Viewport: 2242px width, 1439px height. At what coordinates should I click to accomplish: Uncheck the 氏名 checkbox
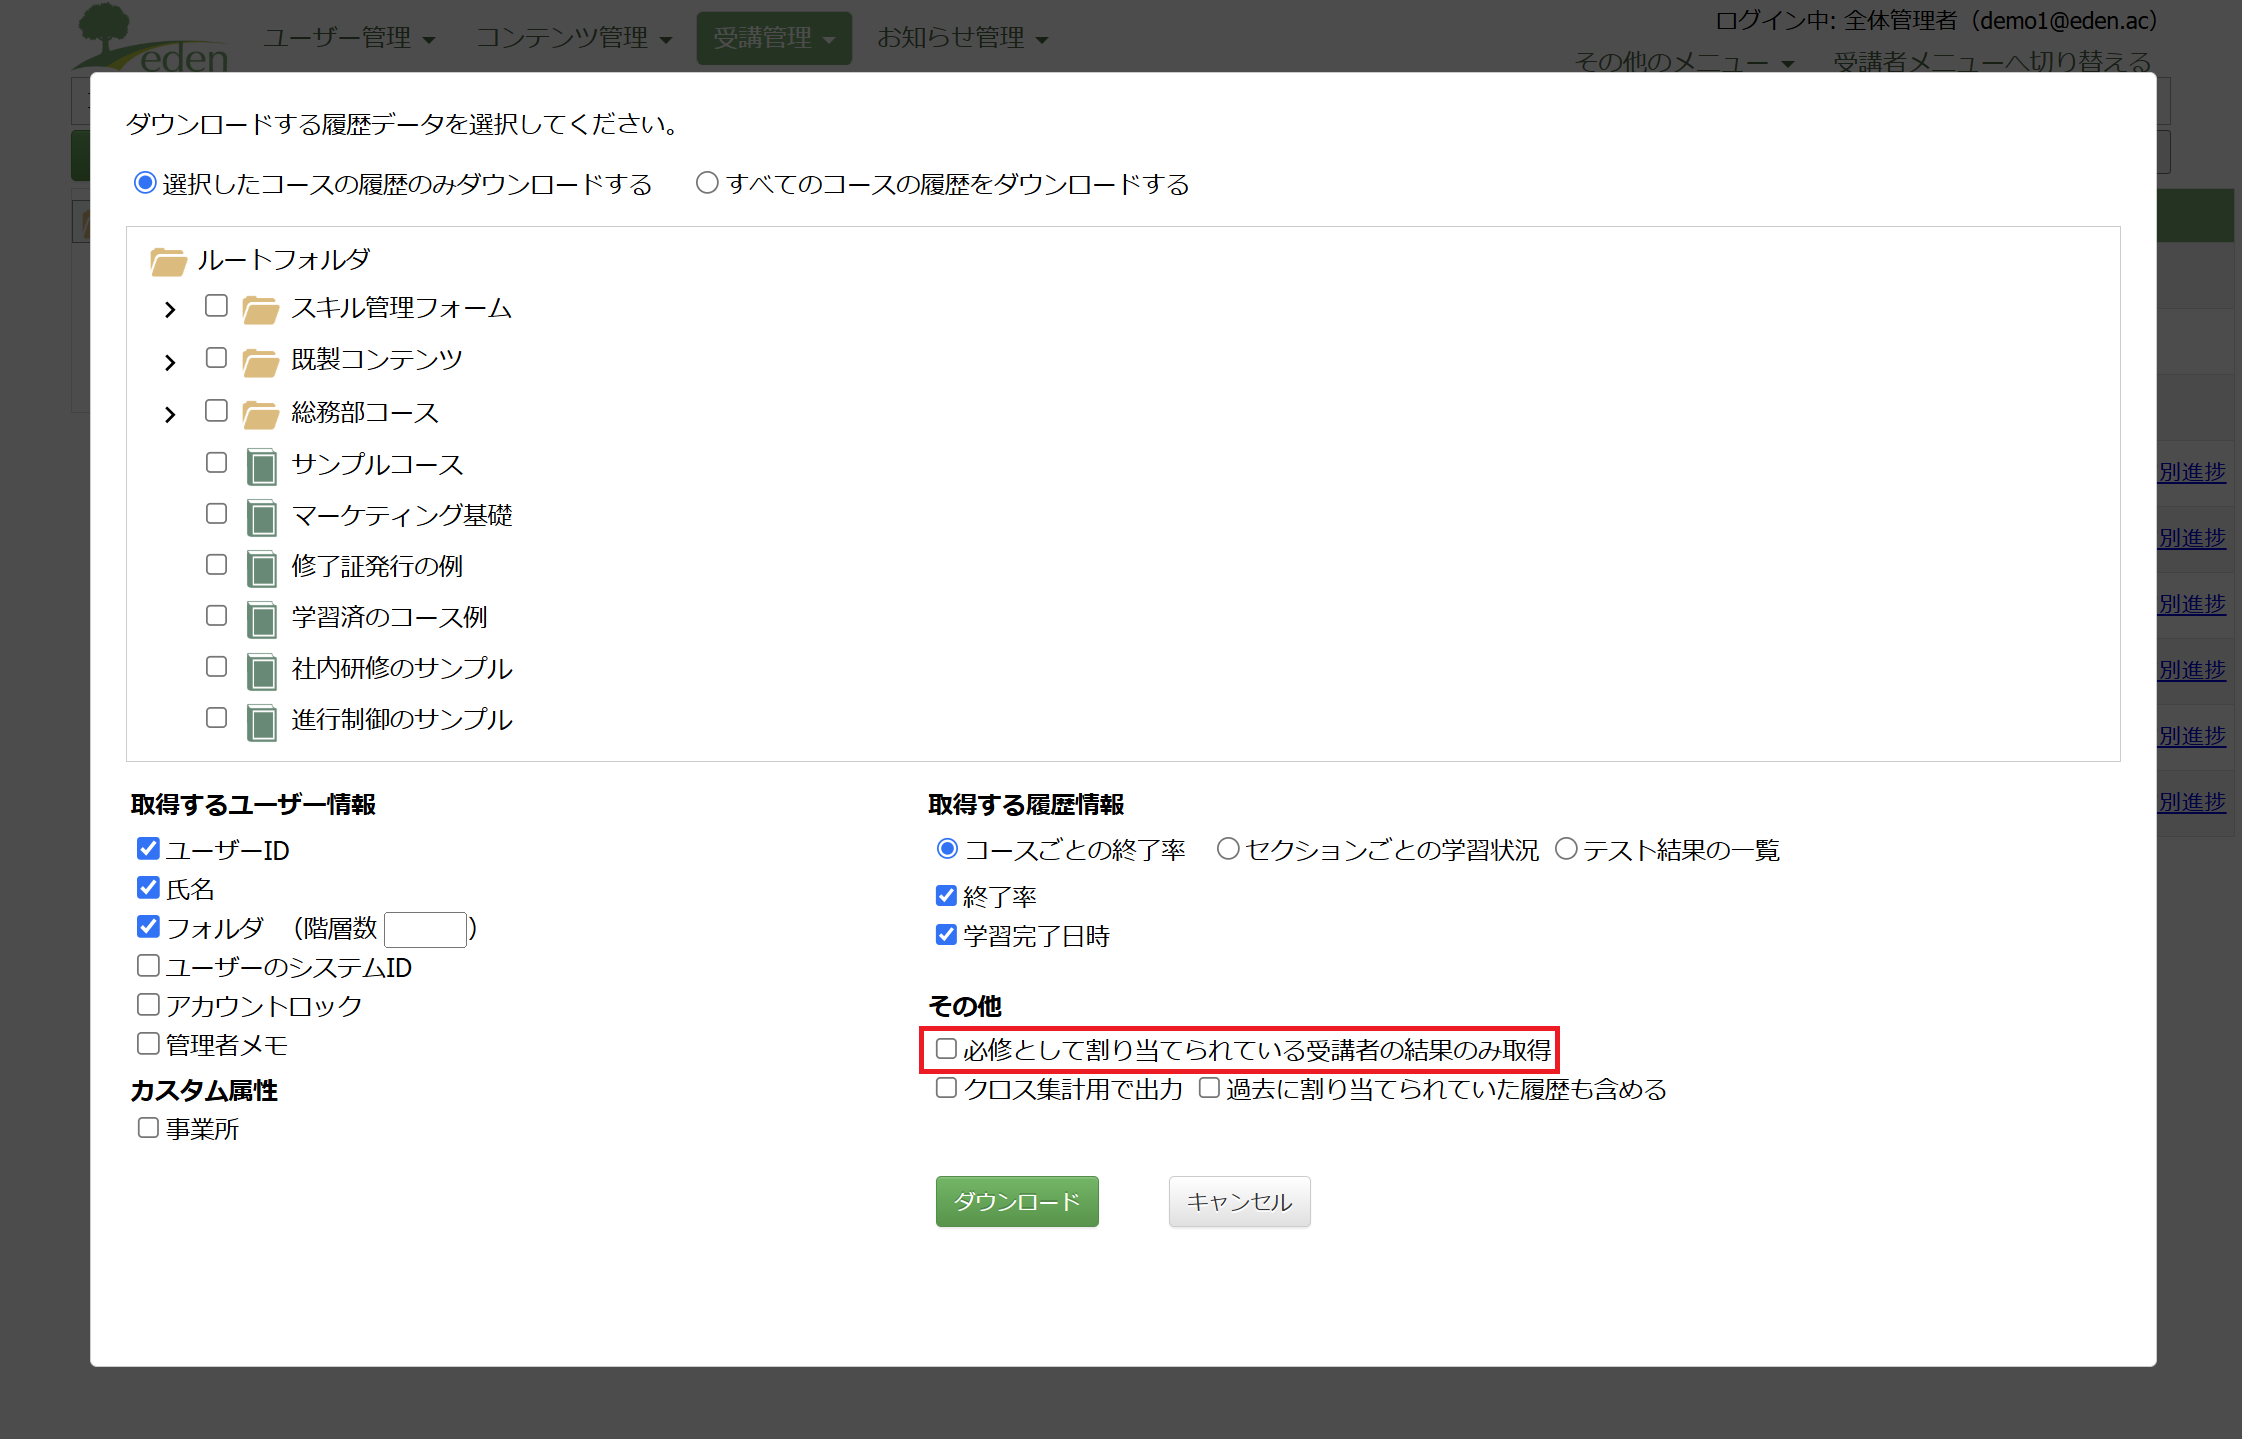[148, 888]
